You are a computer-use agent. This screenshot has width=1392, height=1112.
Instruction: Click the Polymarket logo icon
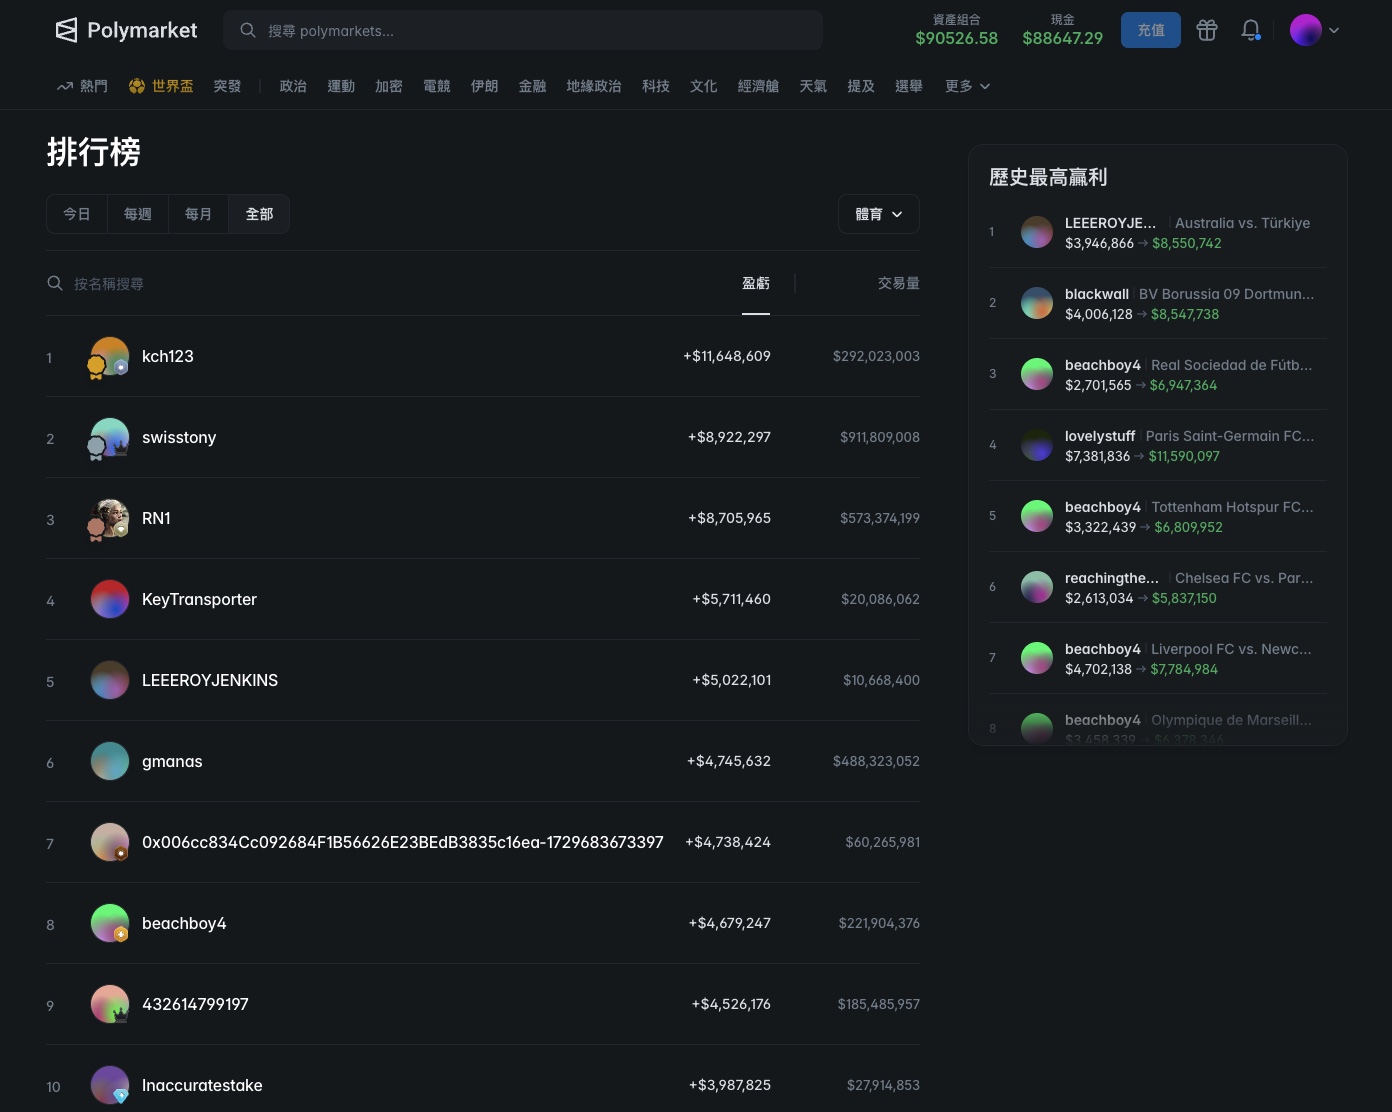(66, 30)
